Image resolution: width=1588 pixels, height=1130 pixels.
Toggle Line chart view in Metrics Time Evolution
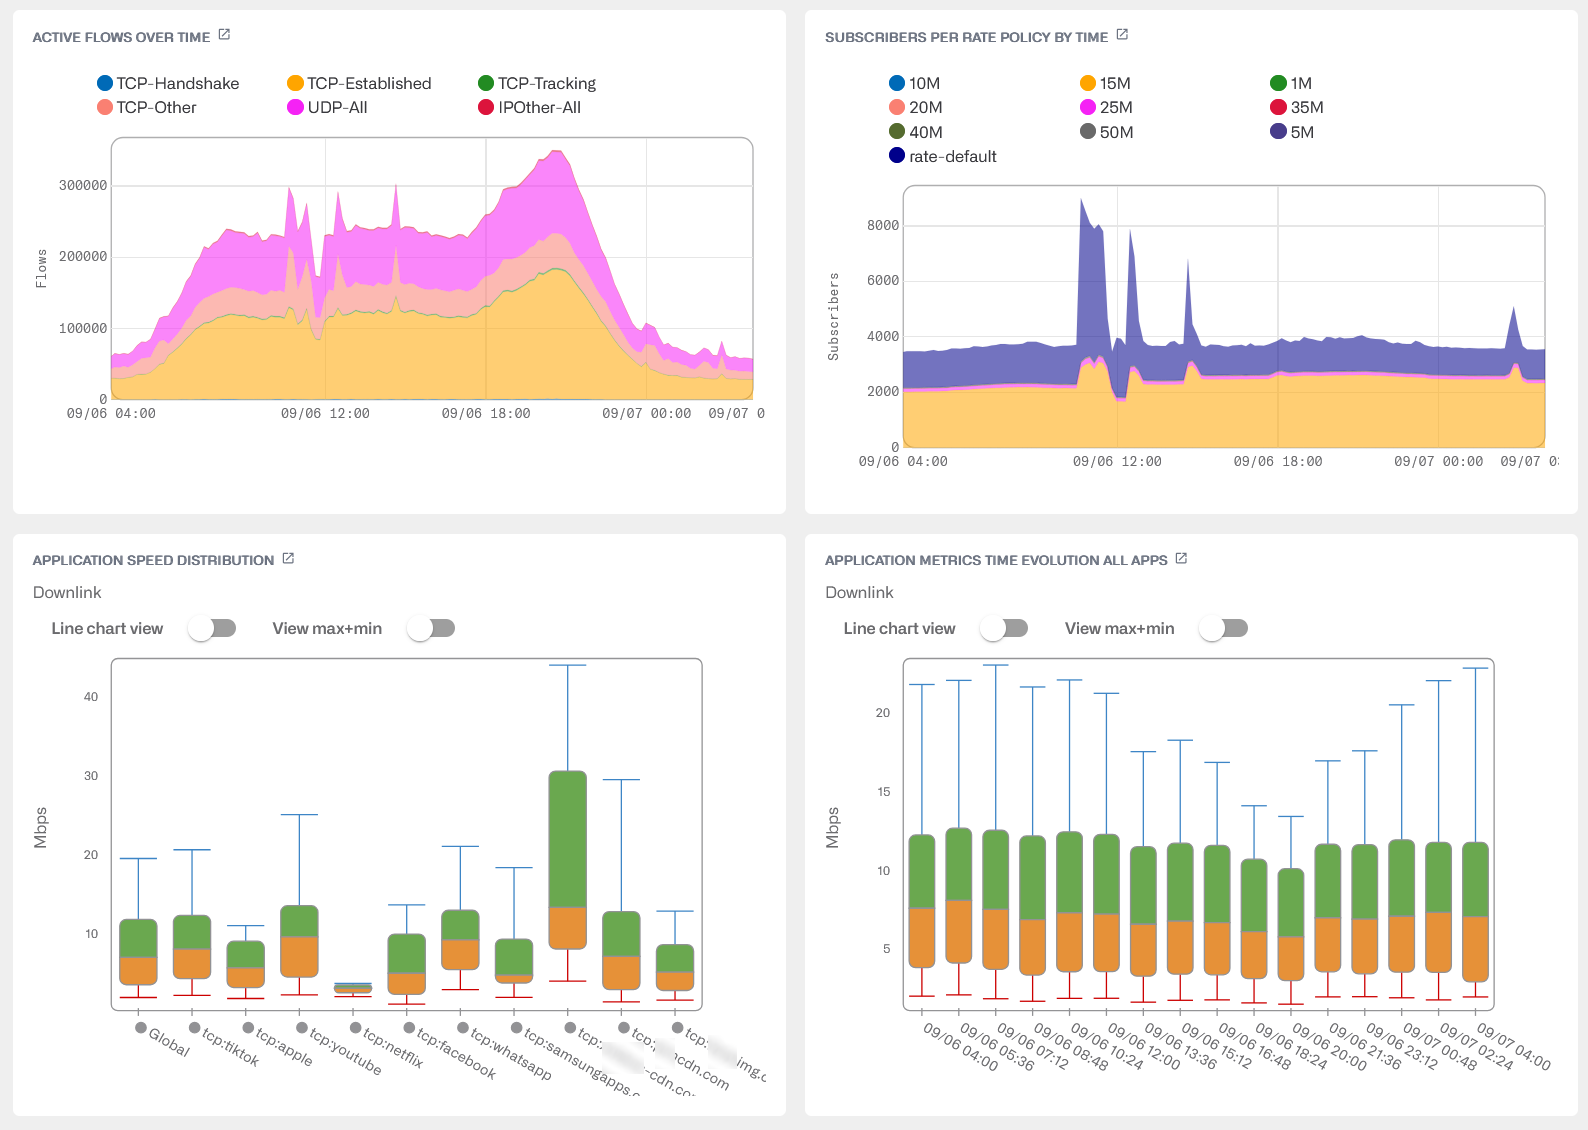pyautogui.click(x=1004, y=628)
